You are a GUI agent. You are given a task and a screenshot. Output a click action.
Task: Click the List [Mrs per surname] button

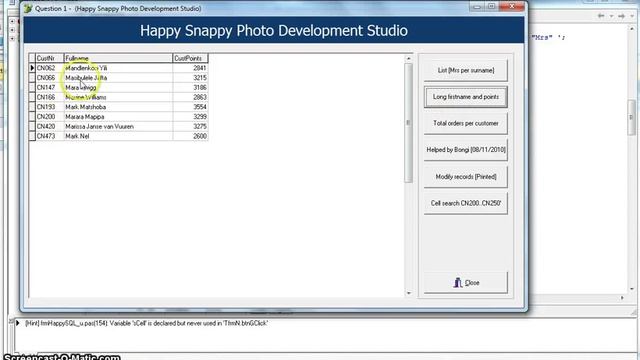[x=466, y=70]
